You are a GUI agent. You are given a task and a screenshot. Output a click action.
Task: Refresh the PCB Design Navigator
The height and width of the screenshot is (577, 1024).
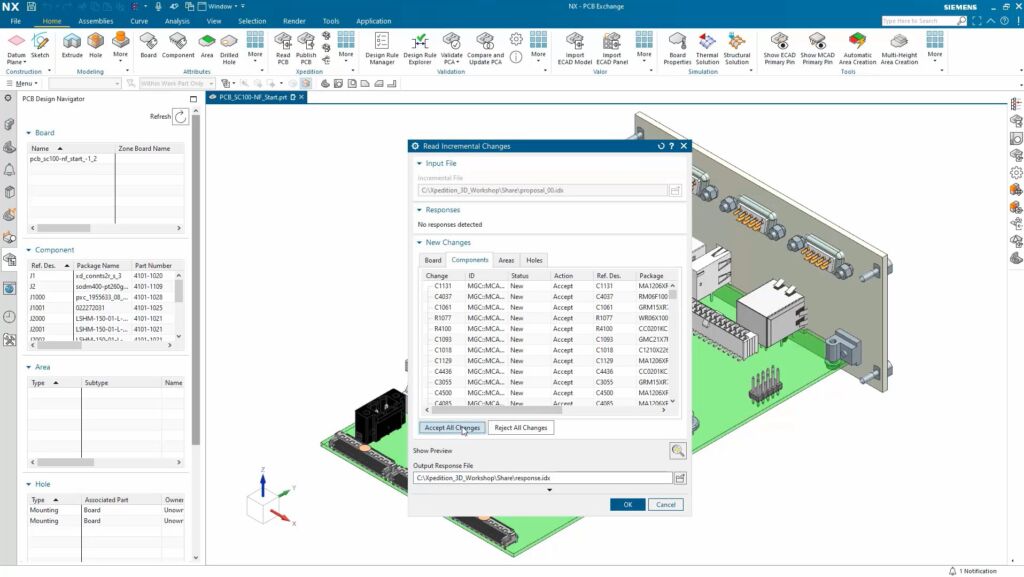pos(180,117)
